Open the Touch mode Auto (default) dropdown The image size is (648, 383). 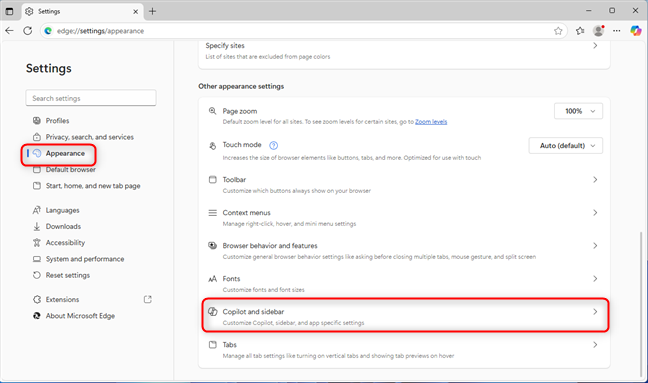pos(565,145)
